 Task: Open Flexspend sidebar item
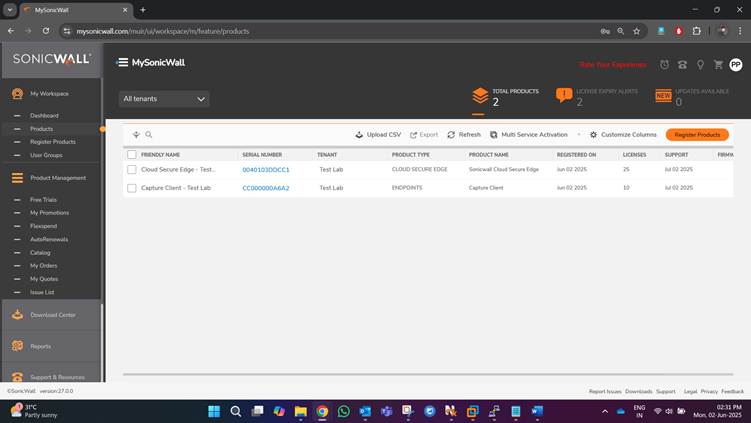[43, 226]
